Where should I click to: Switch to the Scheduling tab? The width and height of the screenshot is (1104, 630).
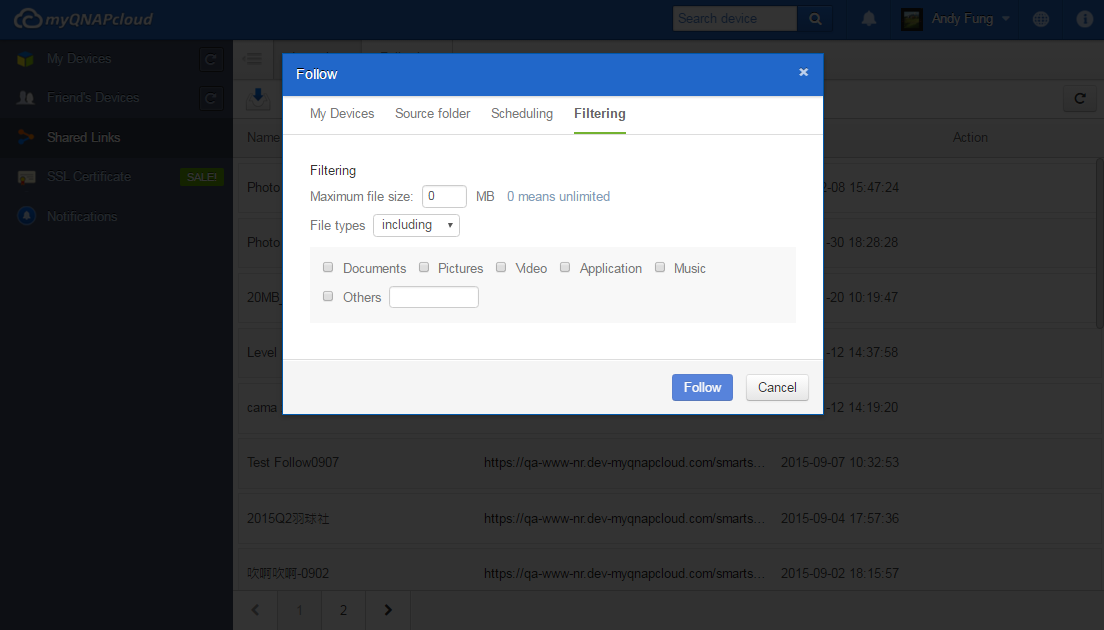click(x=521, y=114)
